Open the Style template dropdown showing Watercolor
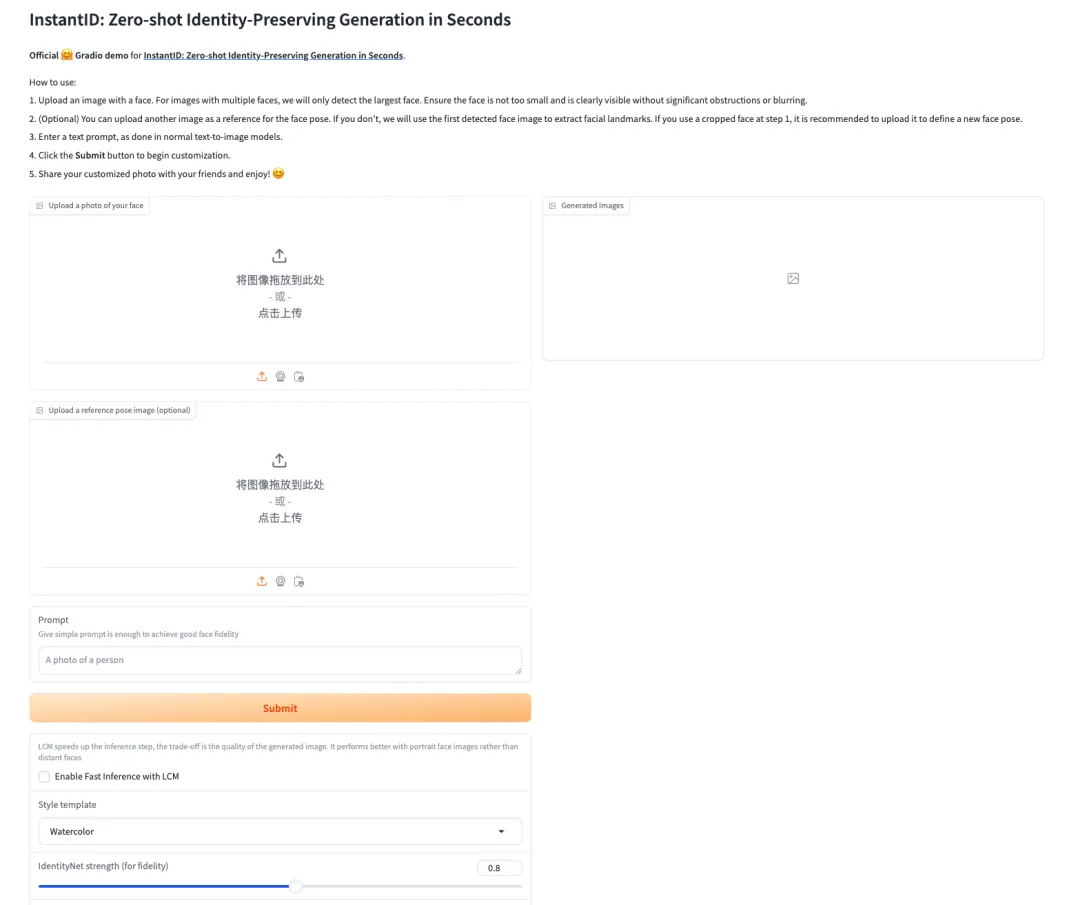This screenshot has width=1080, height=905. (280, 831)
